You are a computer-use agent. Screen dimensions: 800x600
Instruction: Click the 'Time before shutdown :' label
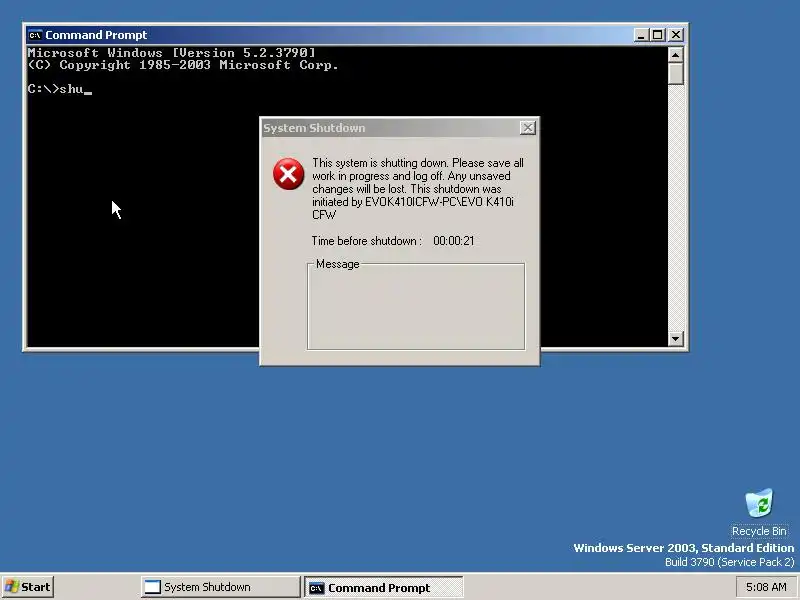click(x=367, y=241)
